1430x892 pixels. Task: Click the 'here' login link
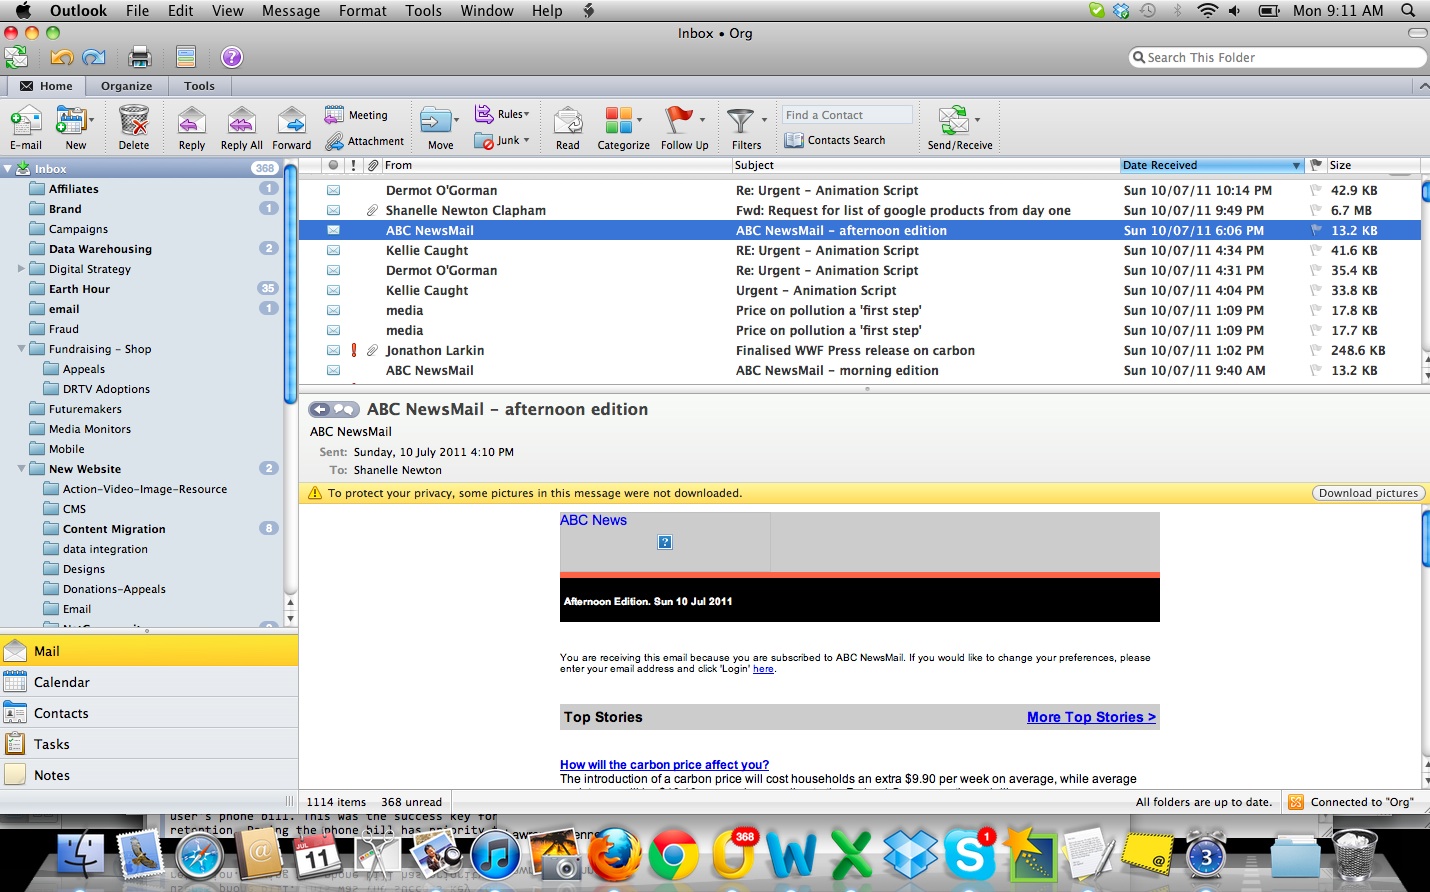763,669
